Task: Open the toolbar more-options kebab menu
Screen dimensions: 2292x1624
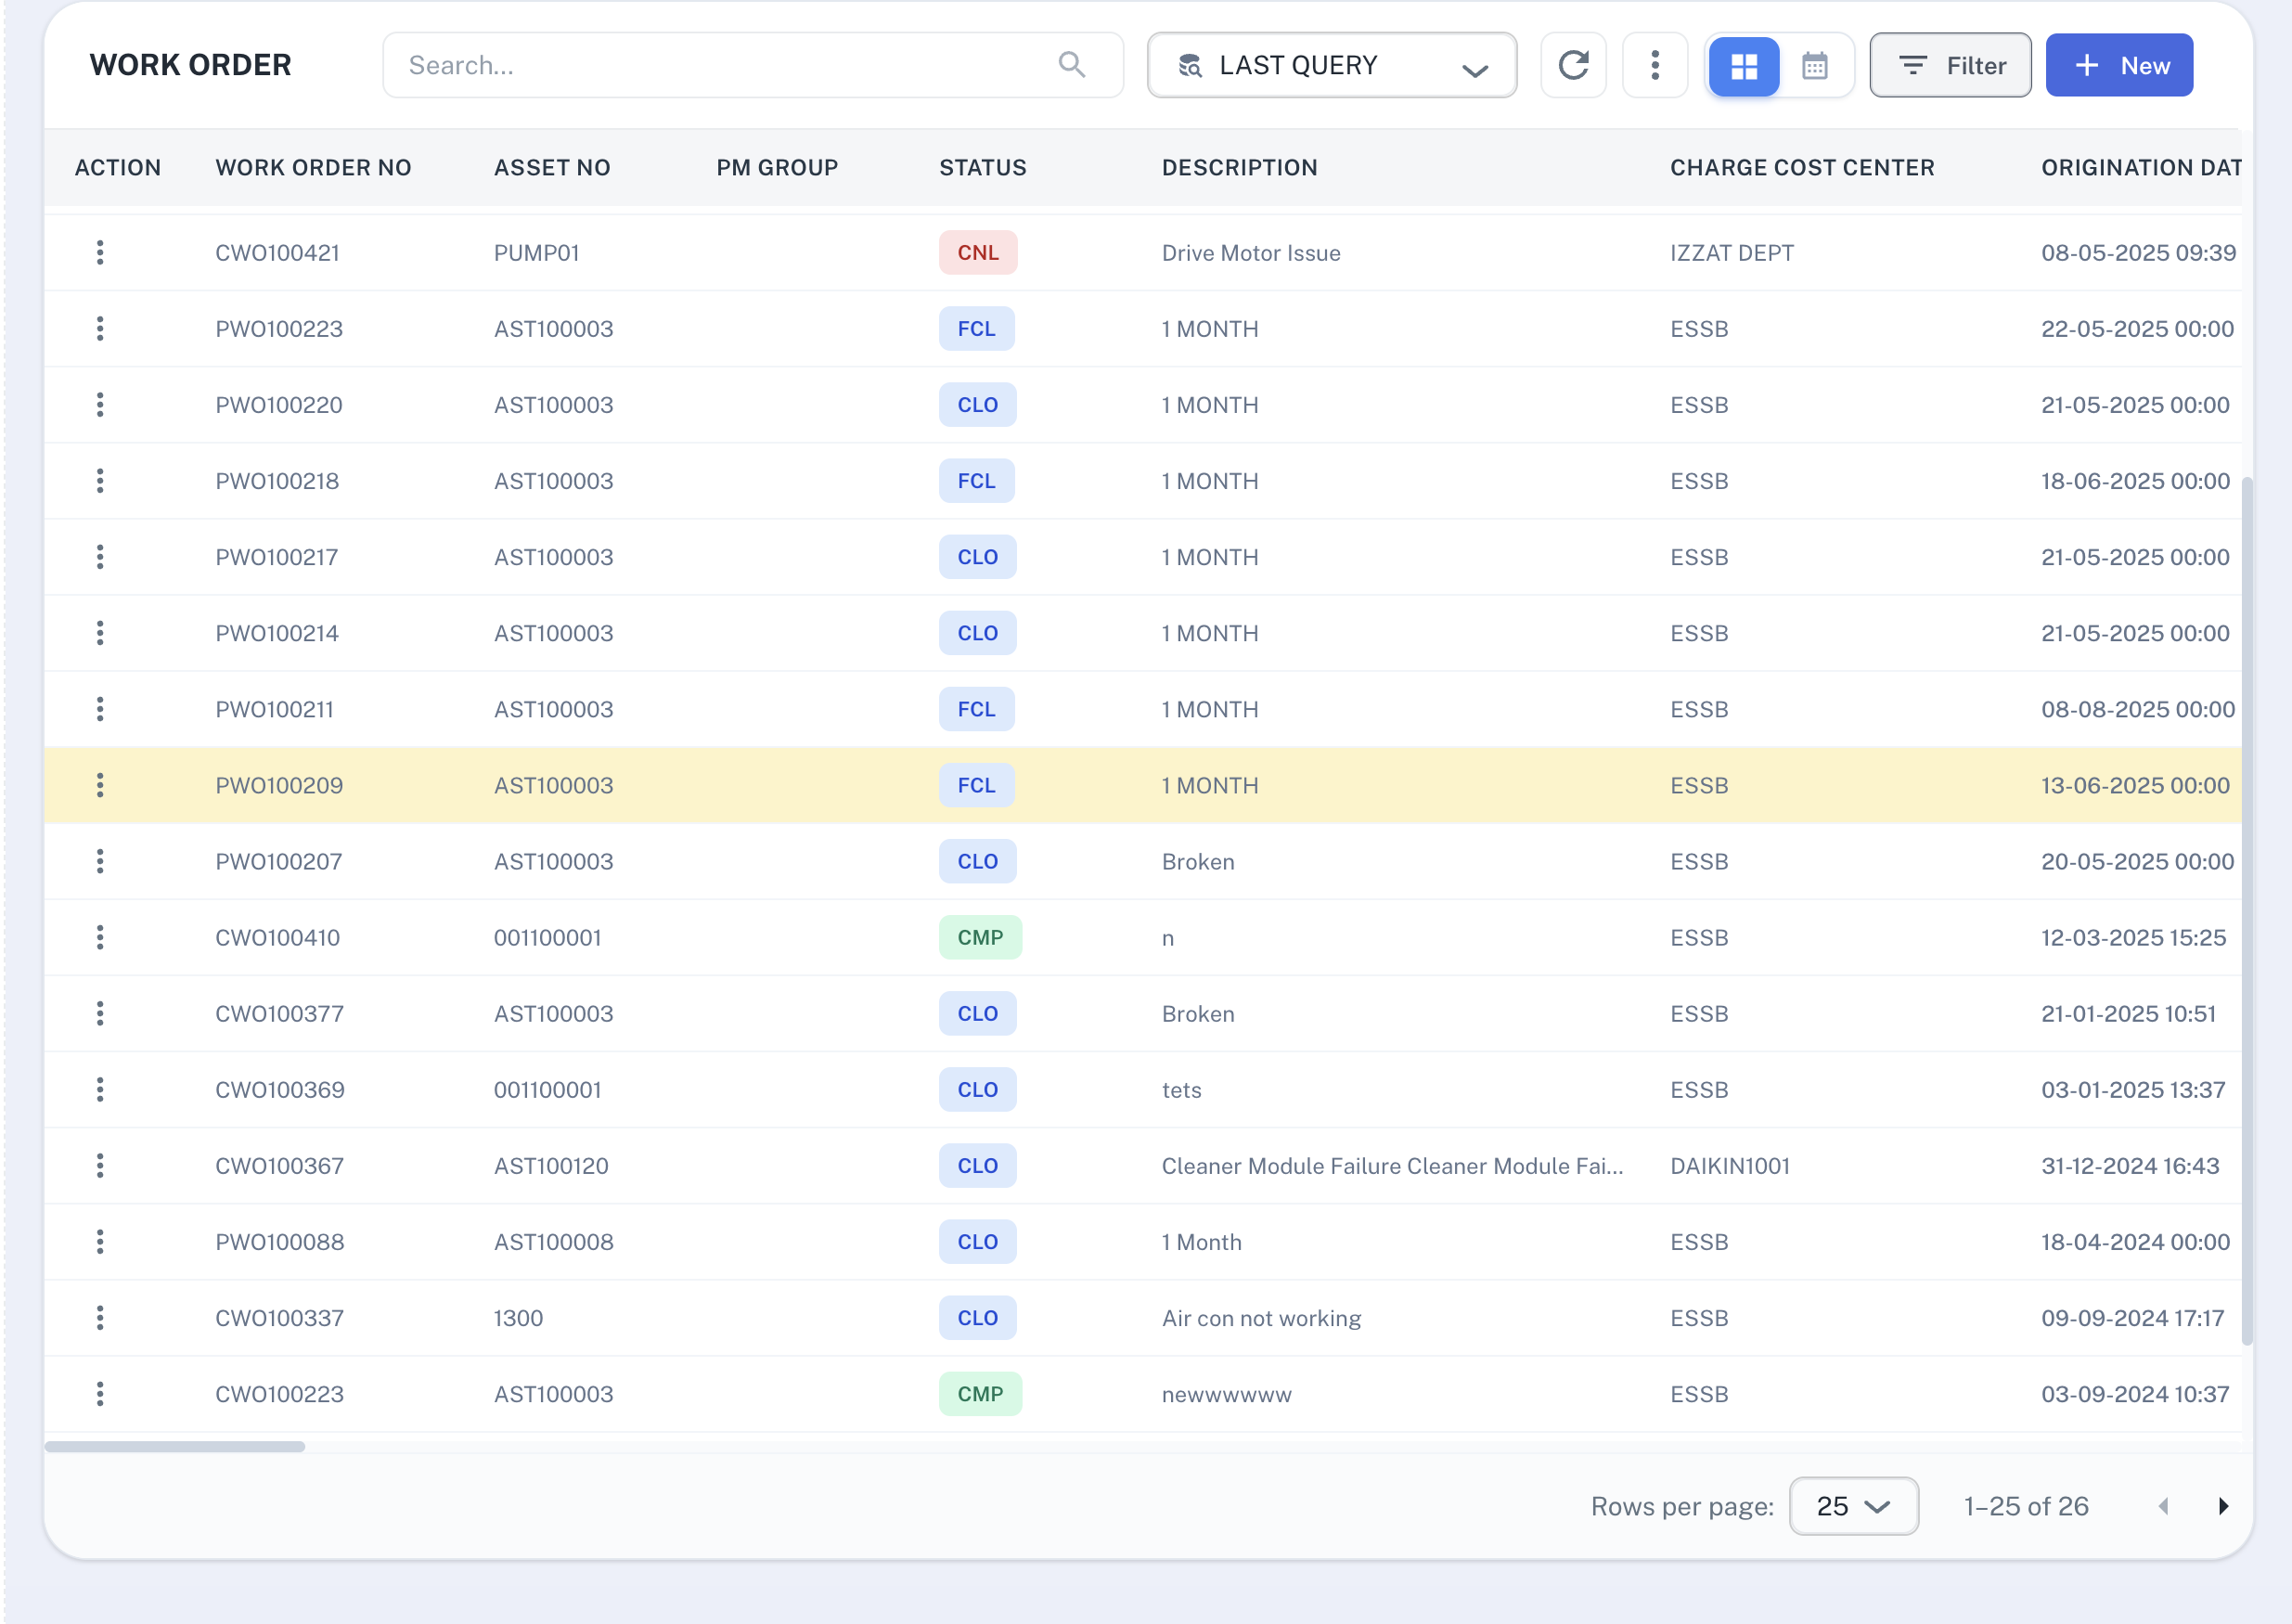Action: tap(1655, 65)
